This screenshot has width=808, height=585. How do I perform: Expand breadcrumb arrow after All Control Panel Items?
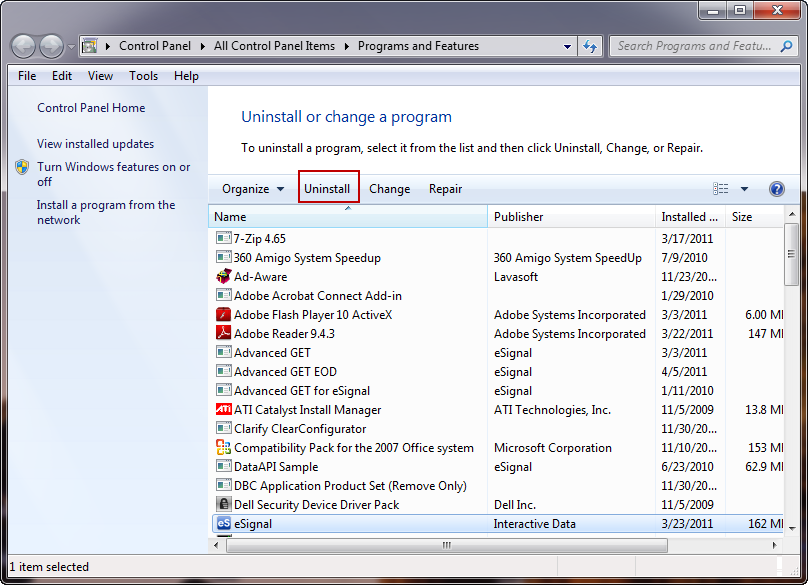(347, 46)
